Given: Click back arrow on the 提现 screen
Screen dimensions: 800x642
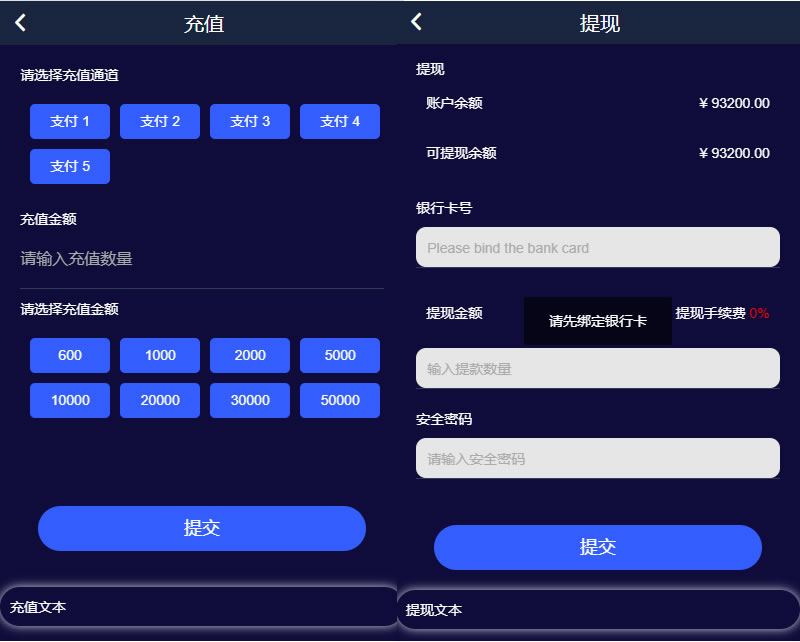Looking at the screenshot, I should point(417,22).
